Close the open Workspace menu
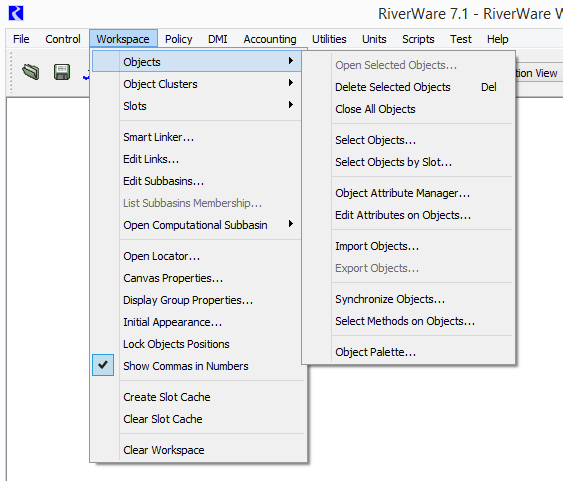563x481 pixels. [123, 38]
